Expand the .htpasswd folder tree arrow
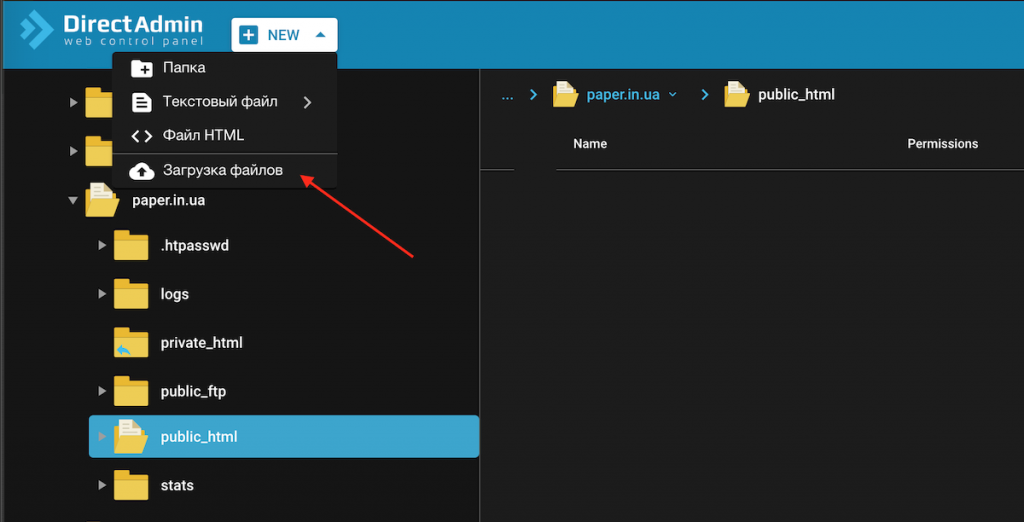This screenshot has width=1024, height=522. tap(102, 245)
